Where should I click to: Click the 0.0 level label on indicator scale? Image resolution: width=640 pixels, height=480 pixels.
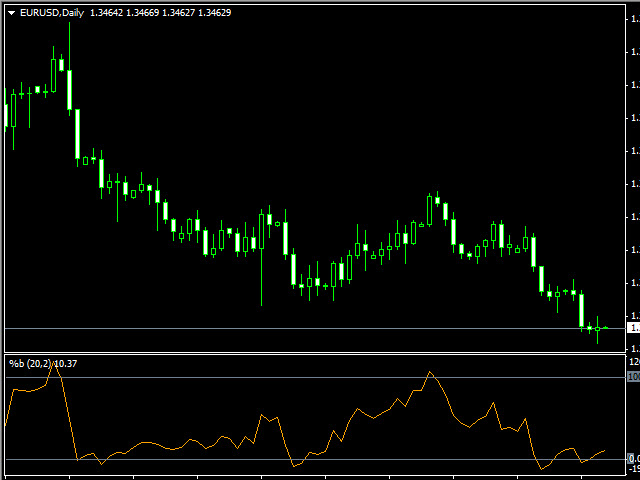pos(632,458)
